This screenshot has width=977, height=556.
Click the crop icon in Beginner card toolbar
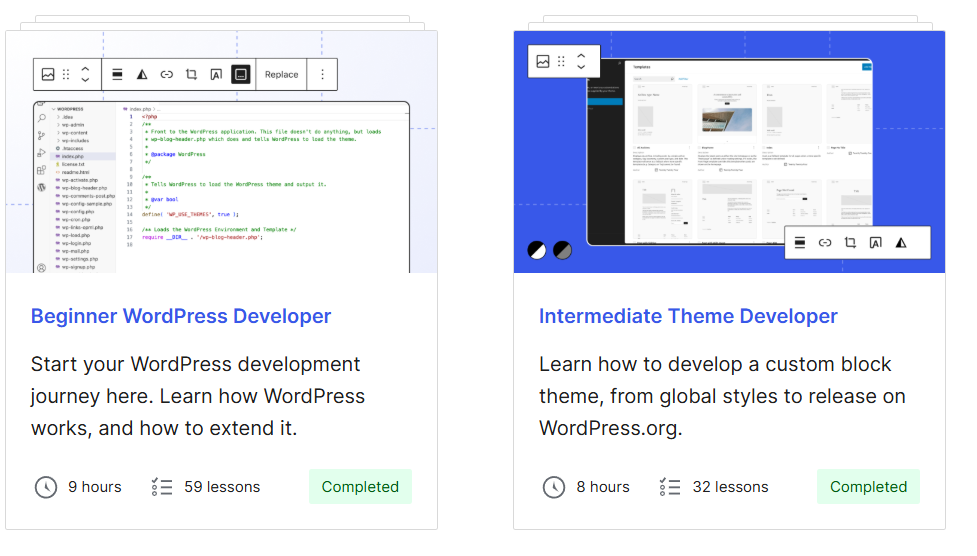[x=191, y=75]
